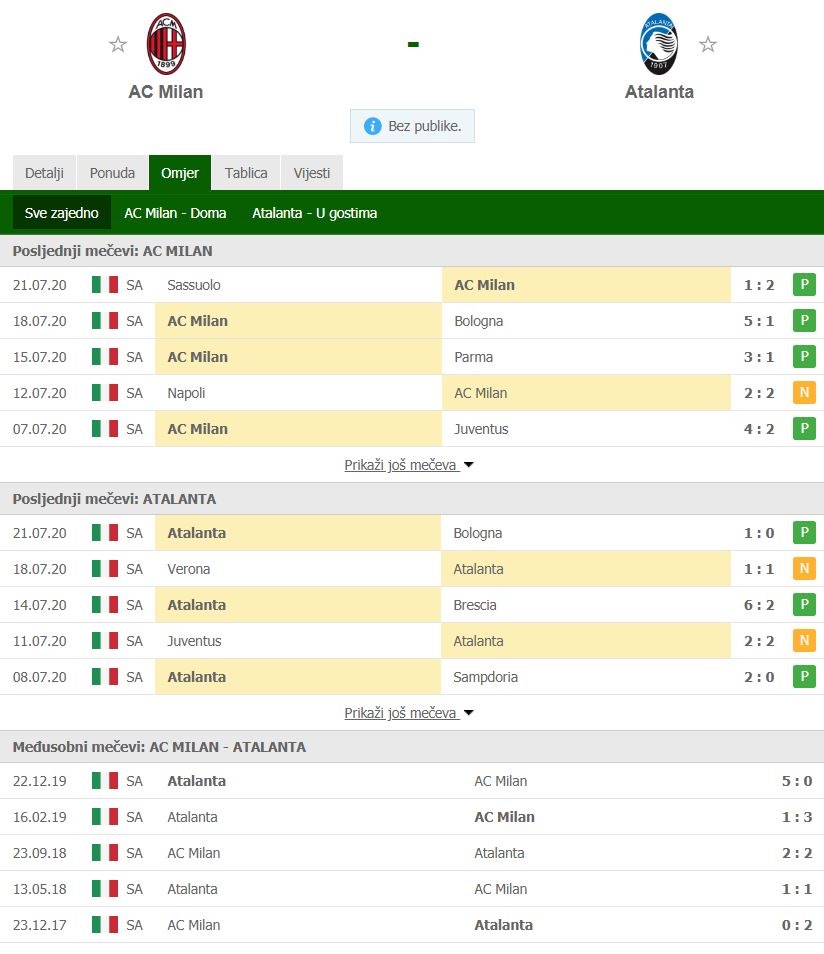Open the Atalanta vs Brescia 6:2 match row
Screen dimensions: 824x954
(412, 605)
